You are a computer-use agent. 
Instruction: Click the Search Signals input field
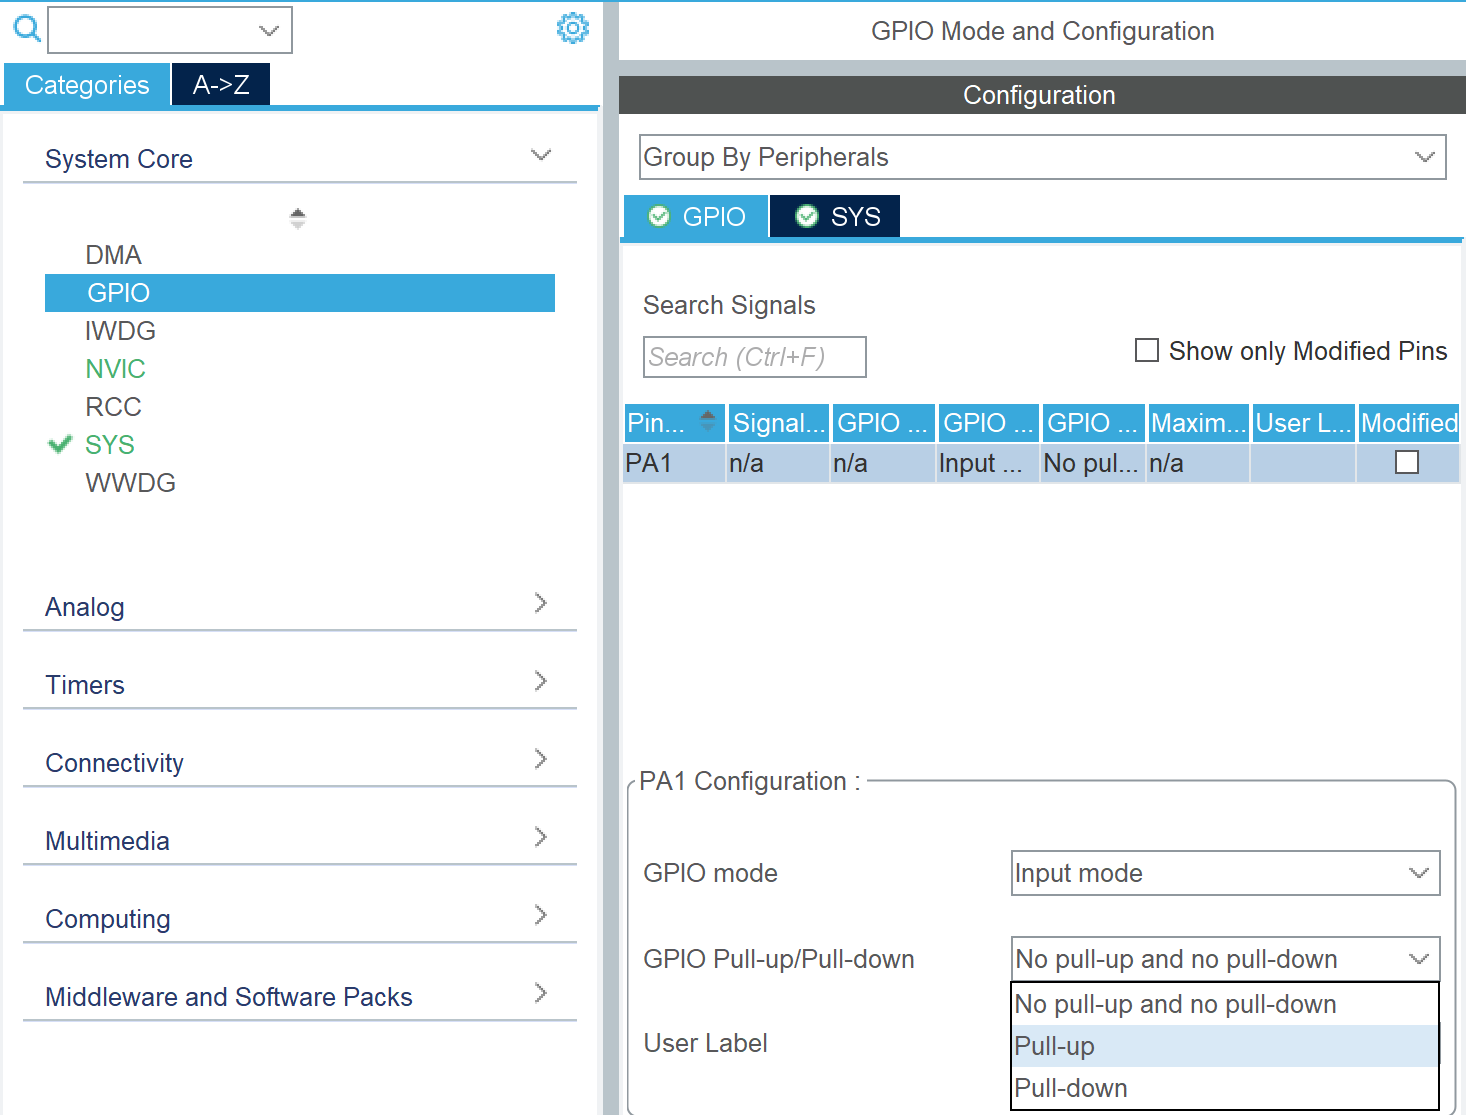click(x=754, y=357)
